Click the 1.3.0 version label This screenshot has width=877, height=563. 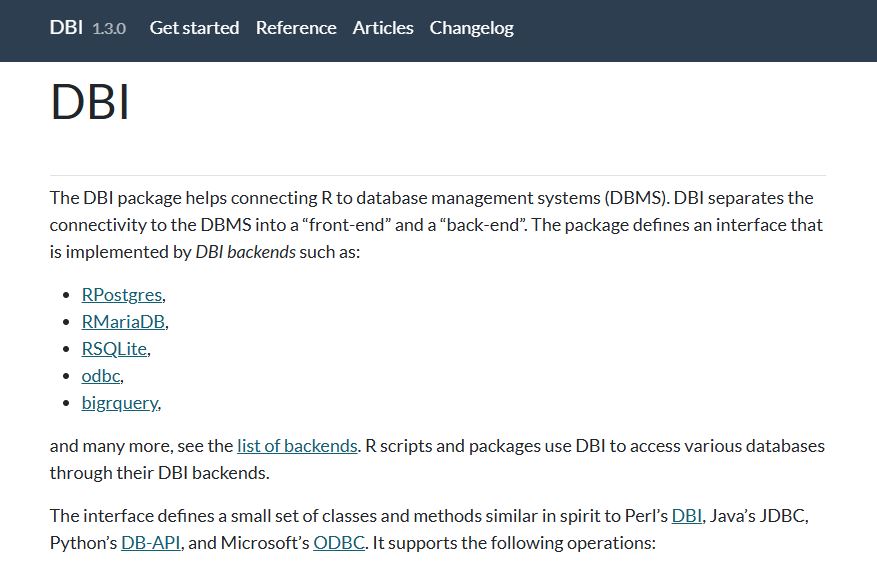[109, 29]
